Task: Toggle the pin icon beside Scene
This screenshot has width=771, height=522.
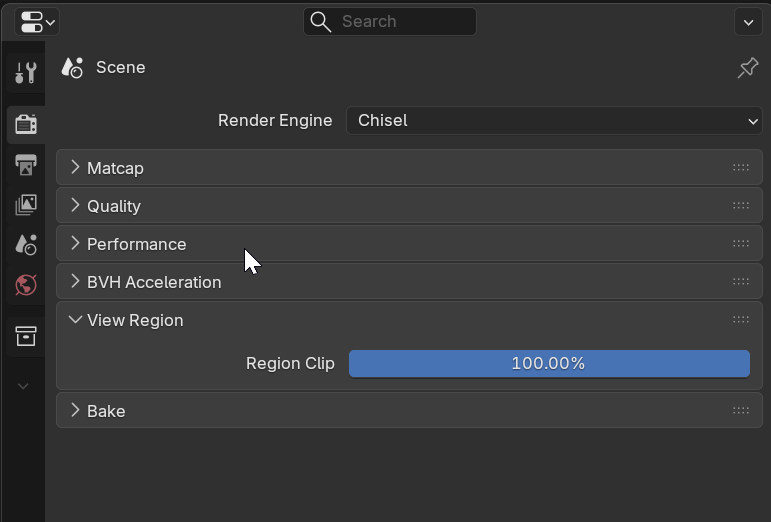Action: pos(747,68)
